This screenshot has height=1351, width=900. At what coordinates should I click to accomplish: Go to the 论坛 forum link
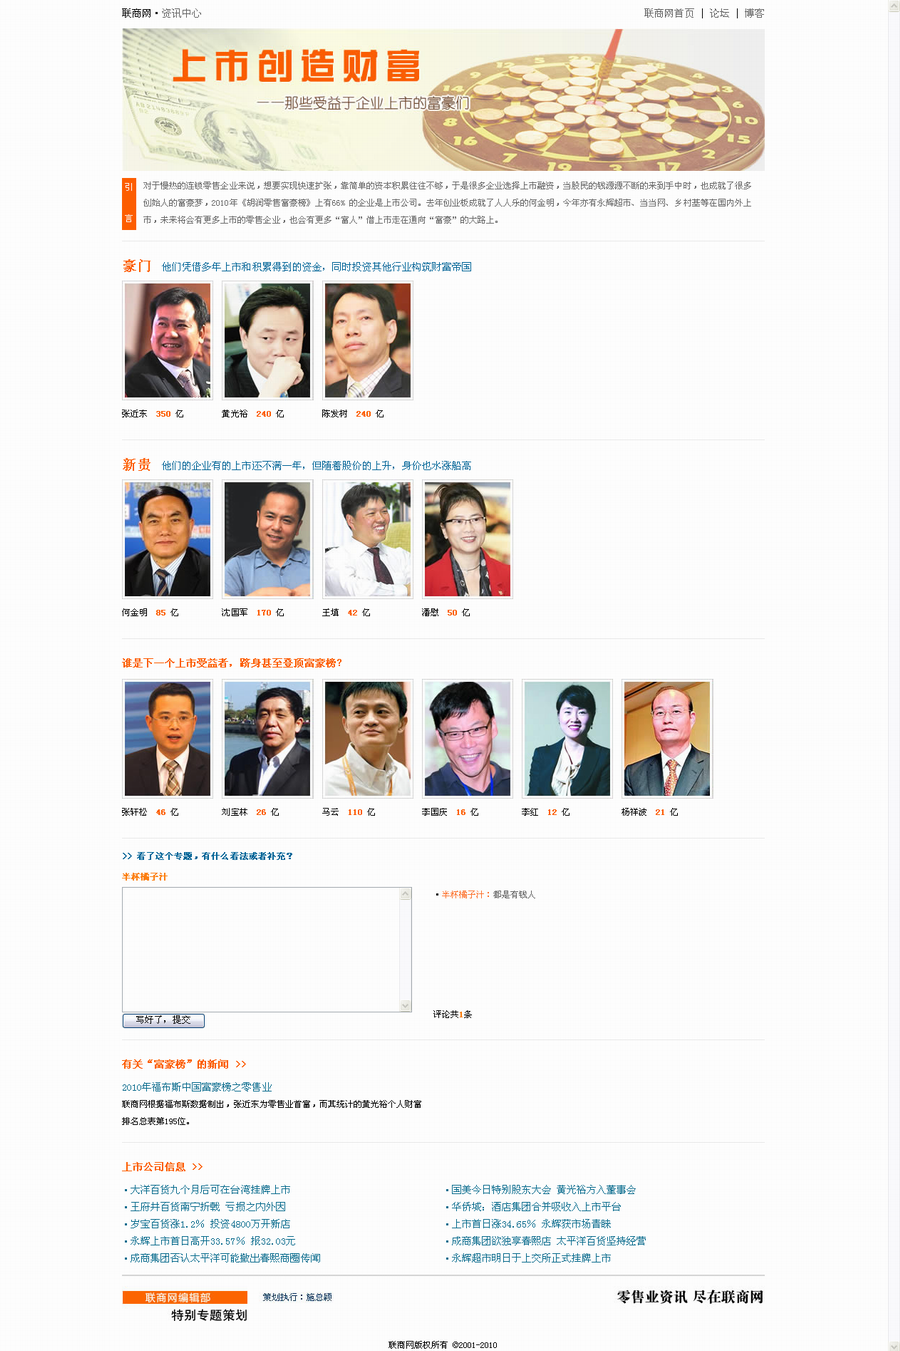pos(719,13)
